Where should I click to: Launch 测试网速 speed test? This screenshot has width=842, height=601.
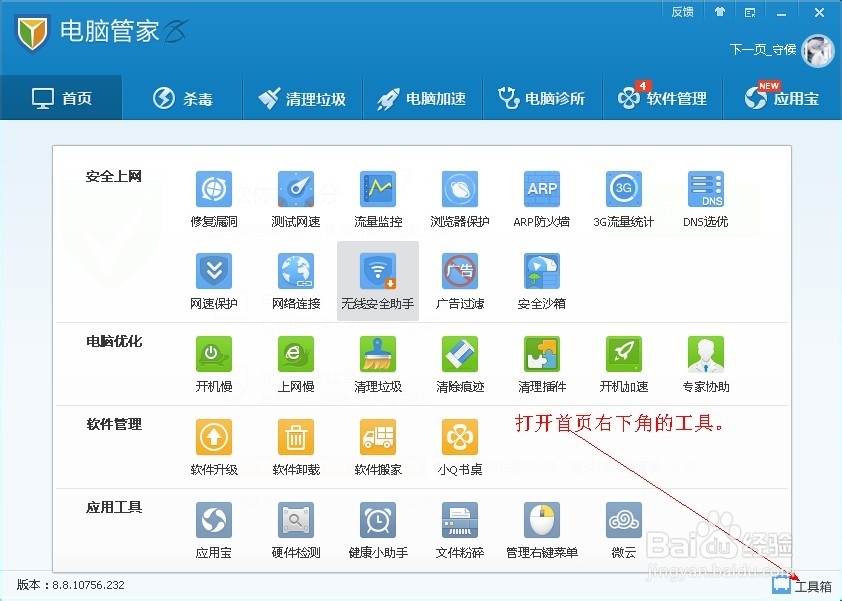296,199
